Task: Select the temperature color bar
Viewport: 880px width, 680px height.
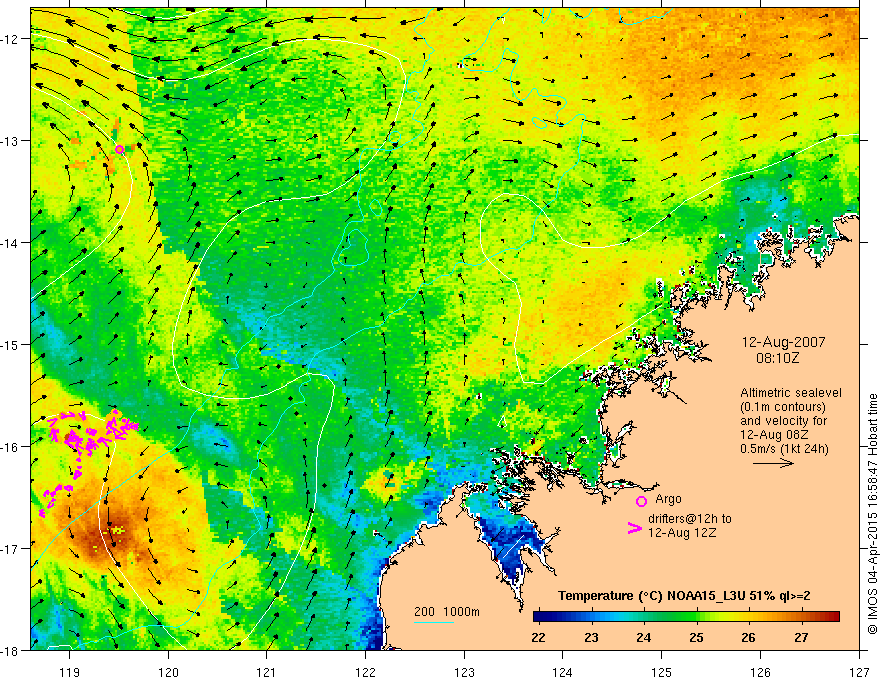Action: coord(686,616)
